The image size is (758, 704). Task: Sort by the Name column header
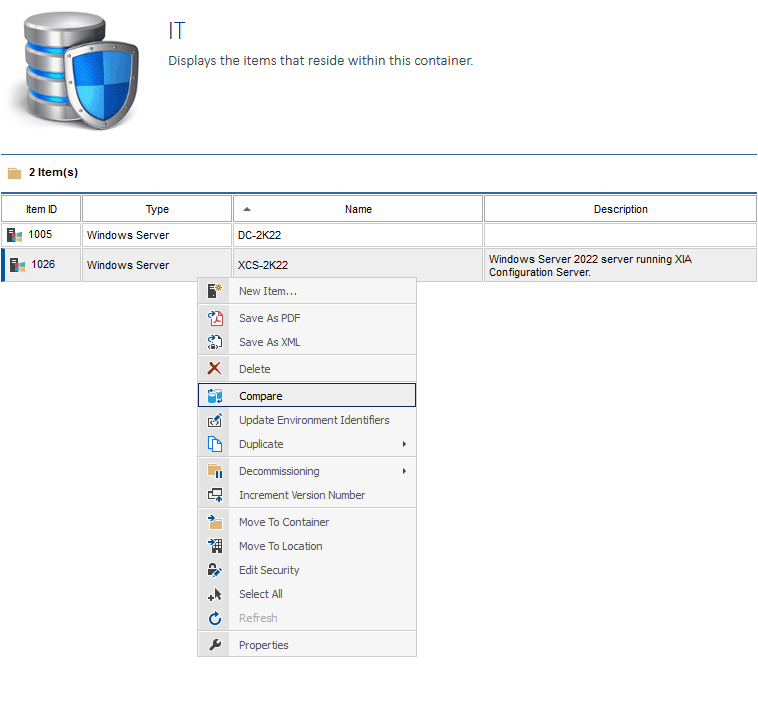[358, 209]
